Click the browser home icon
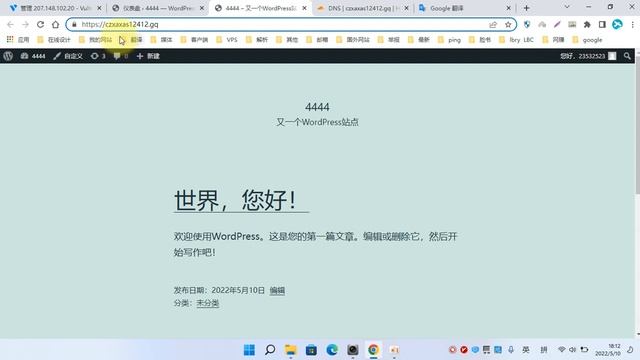The image size is (640, 360). tap(56, 24)
